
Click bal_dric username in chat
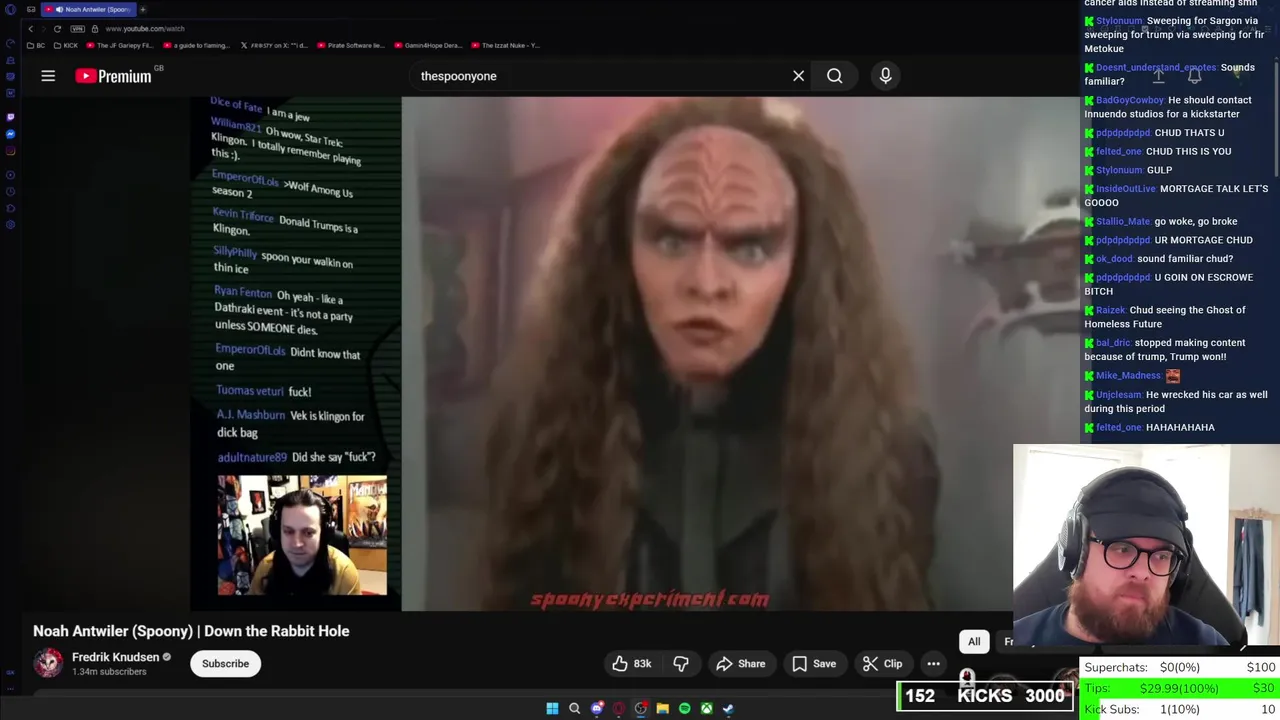click(x=1113, y=343)
